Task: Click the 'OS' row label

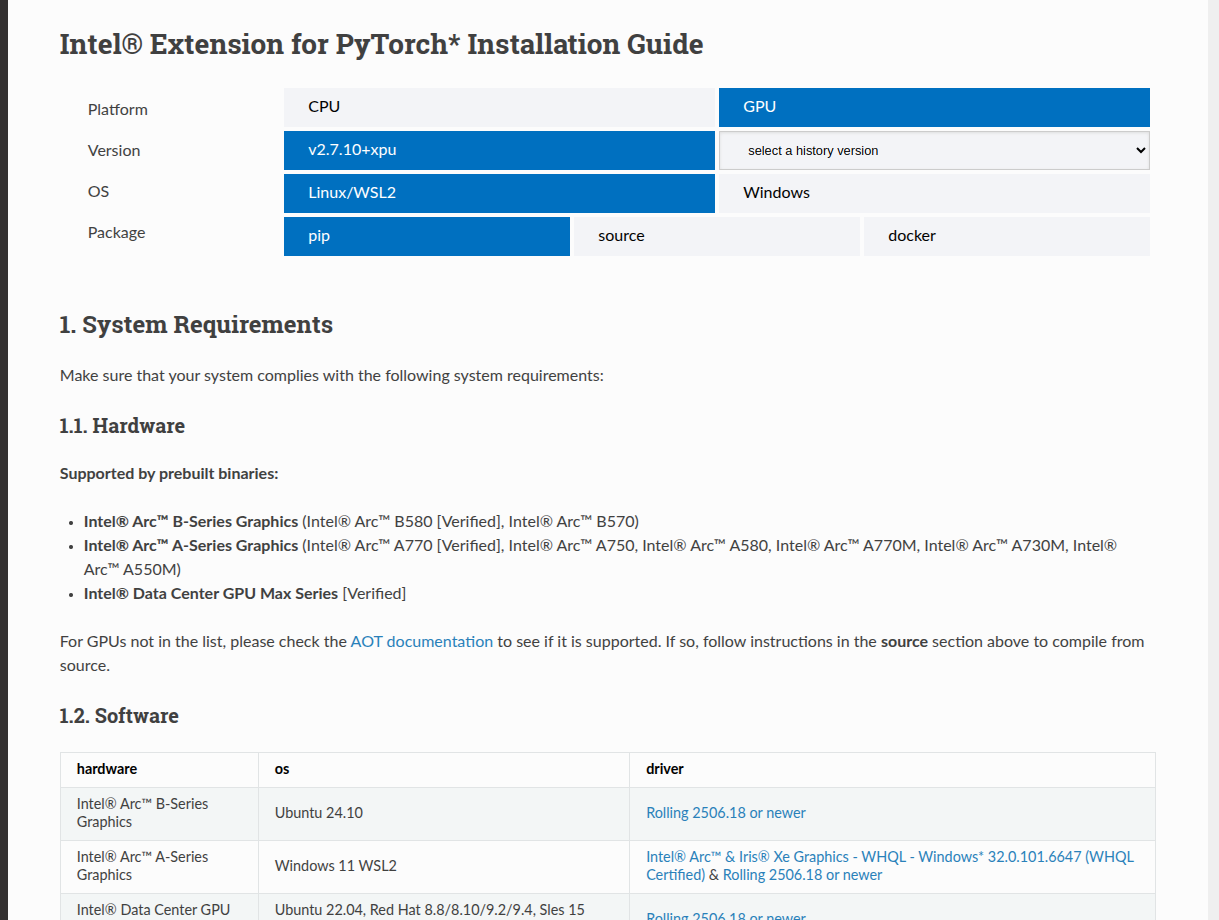Action: click(98, 191)
